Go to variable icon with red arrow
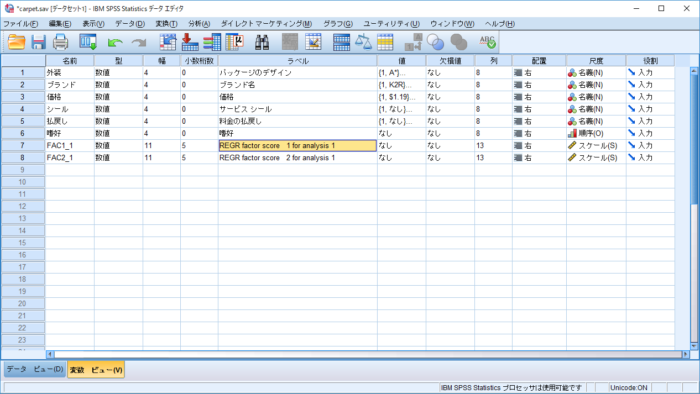The image size is (700, 394). click(x=190, y=42)
